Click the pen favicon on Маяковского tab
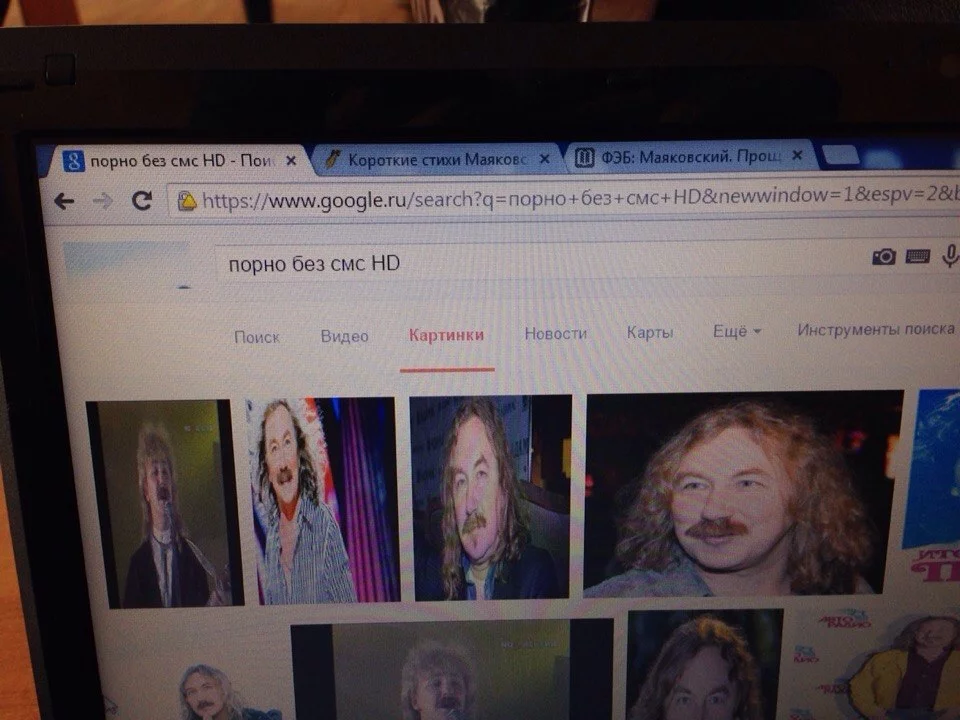The height and width of the screenshot is (720, 960). point(331,159)
